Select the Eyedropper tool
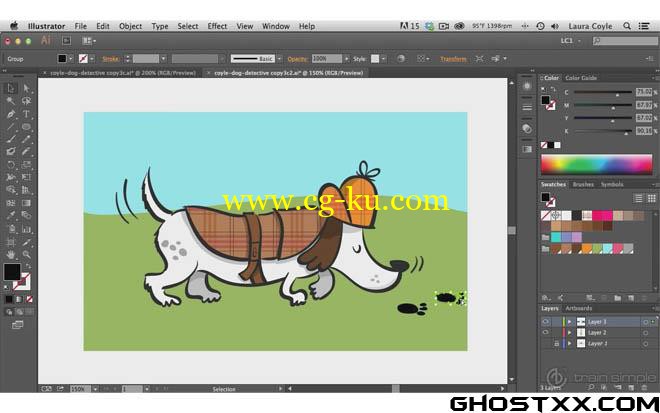The height and width of the screenshot is (413, 660). 11,216
